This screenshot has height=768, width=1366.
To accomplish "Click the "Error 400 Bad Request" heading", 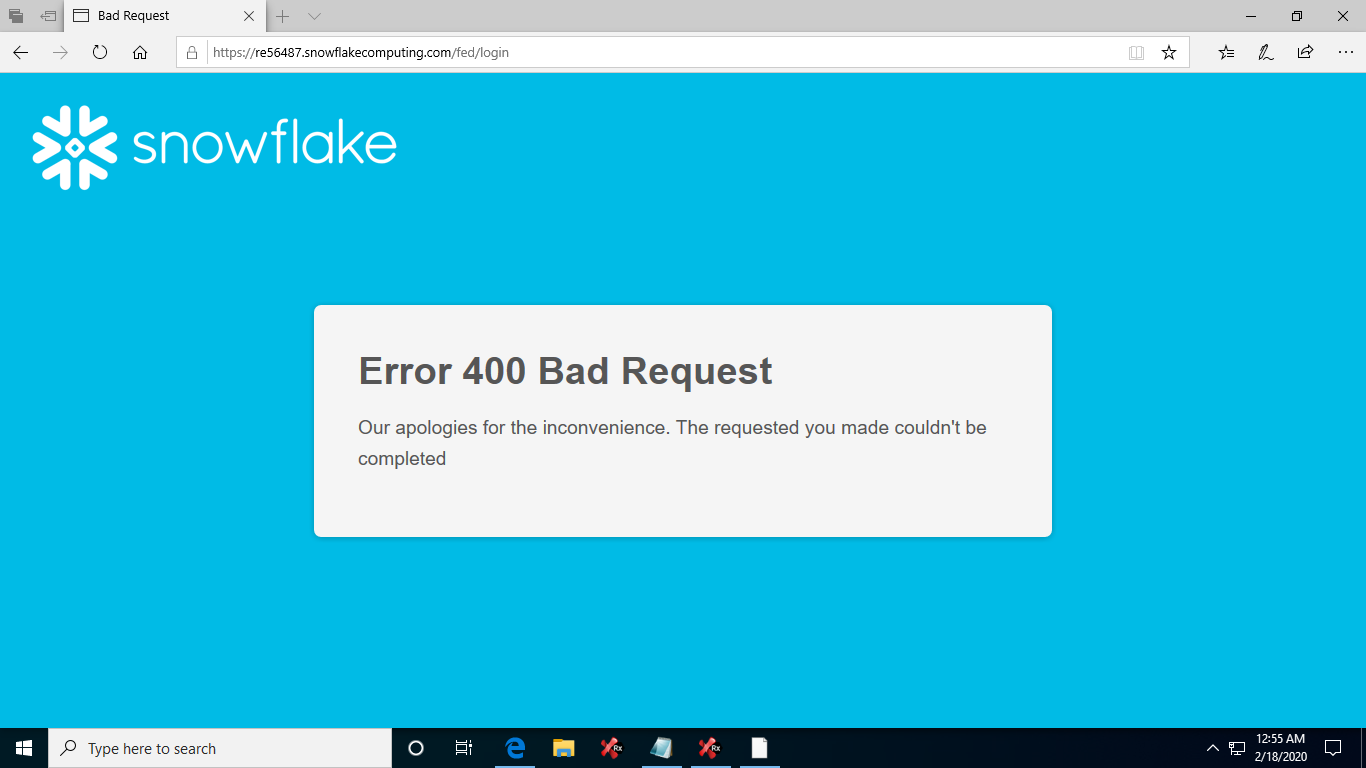I will (x=565, y=371).
